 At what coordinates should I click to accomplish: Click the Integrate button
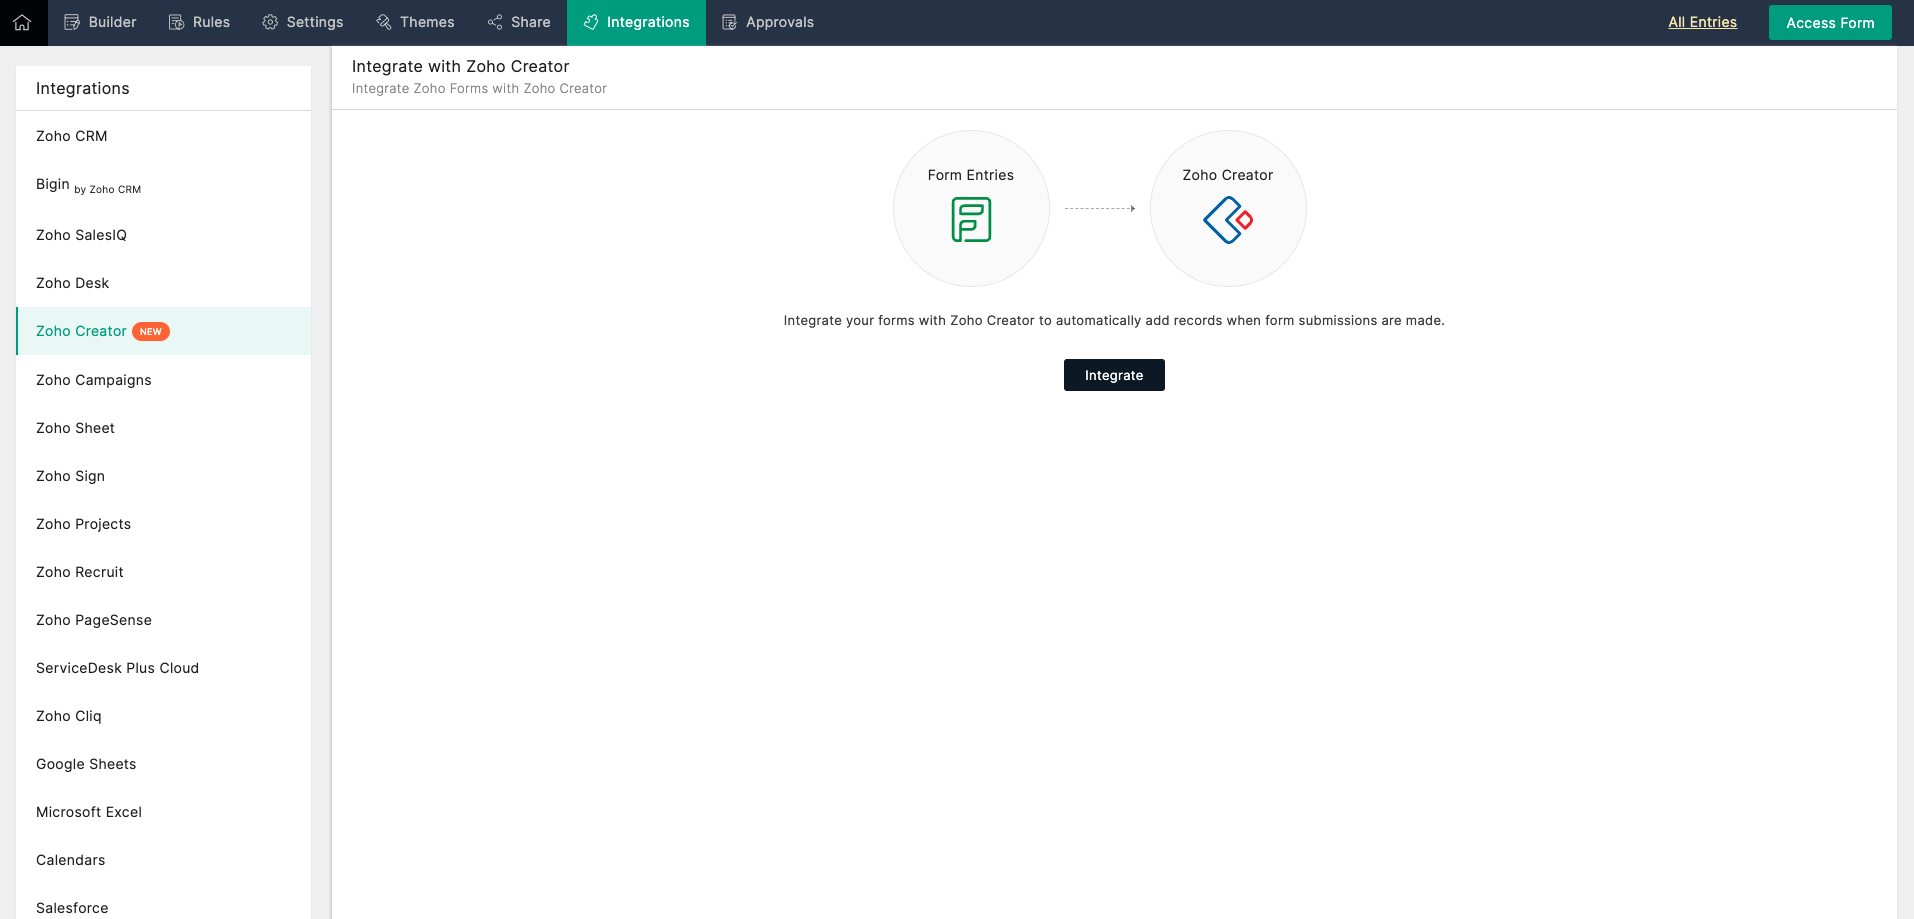coord(1114,375)
